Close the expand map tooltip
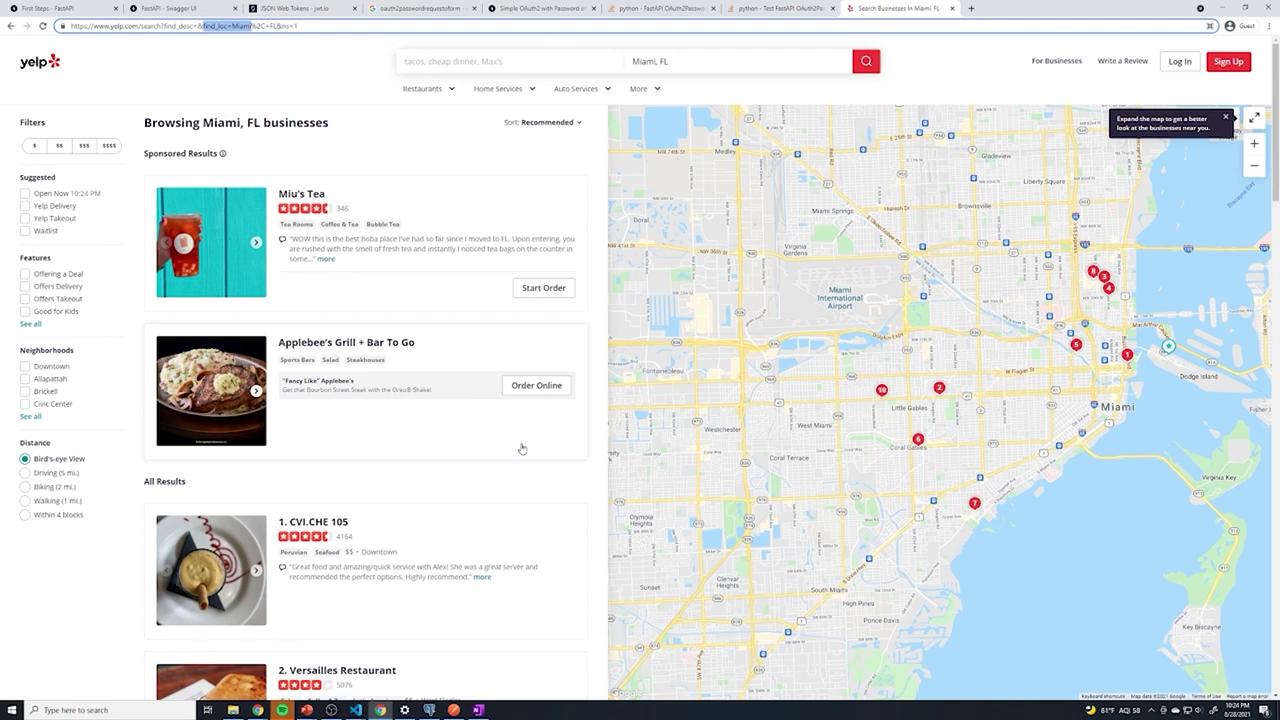This screenshot has width=1280, height=720. tap(1225, 117)
